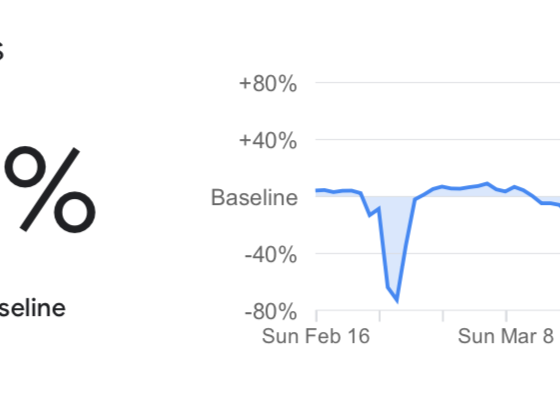Click the x-axis tick above Sun Mar 8
Viewport: 560px width, 396px height.
pyautogui.click(x=506, y=316)
